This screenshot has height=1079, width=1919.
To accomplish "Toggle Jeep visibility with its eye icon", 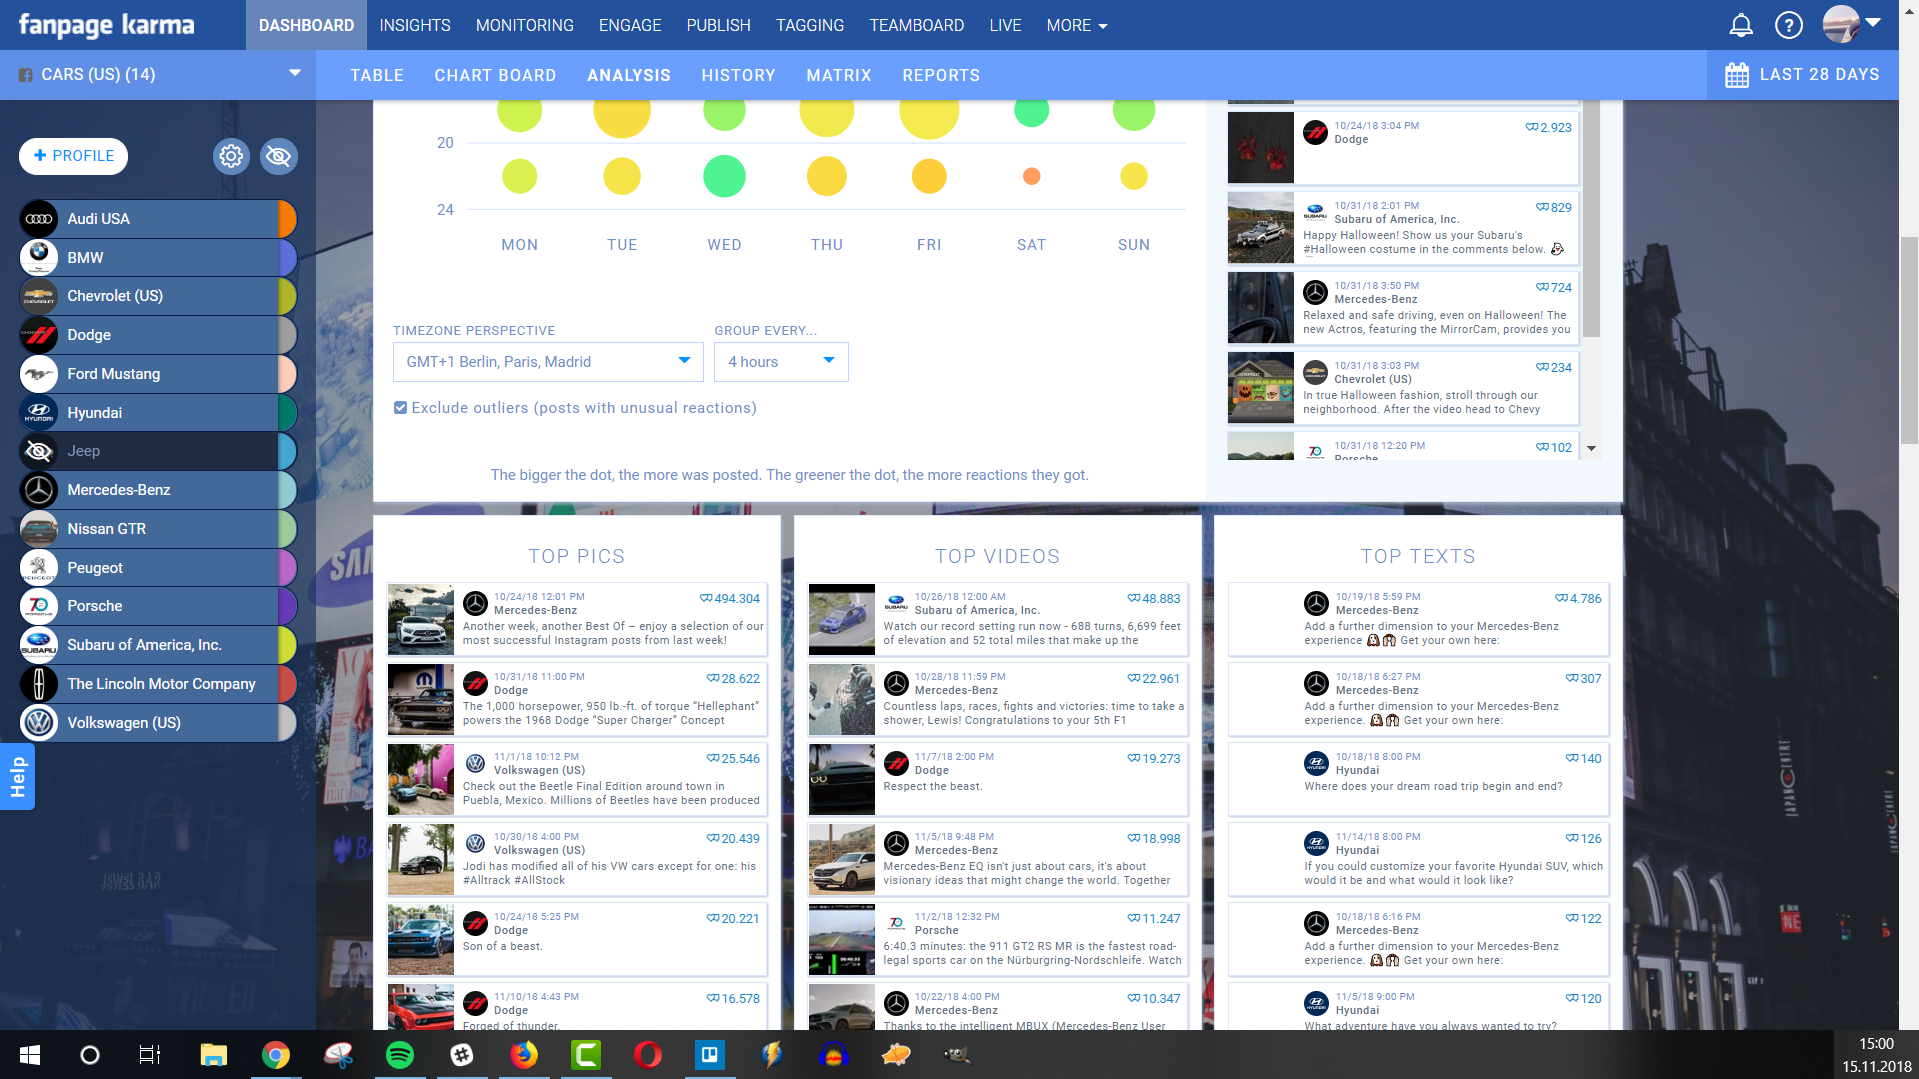I will (x=38, y=451).
